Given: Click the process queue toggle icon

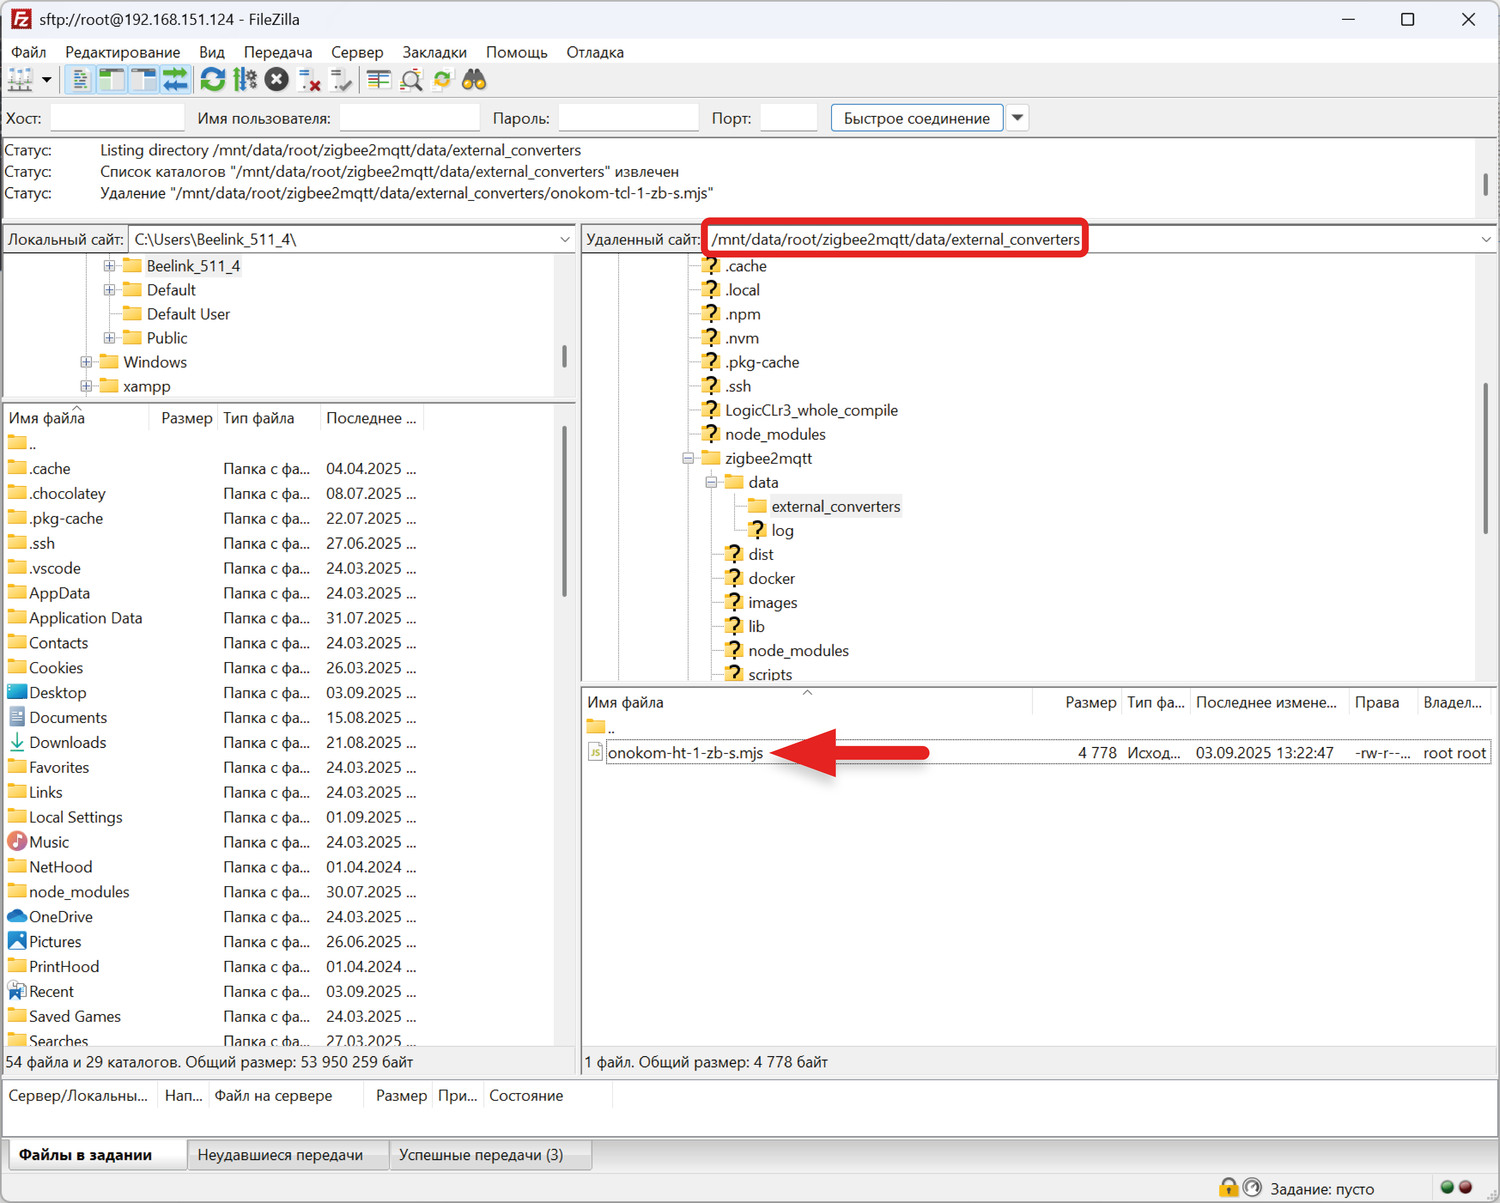Looking at the screenshot, I should pos(245,80).
